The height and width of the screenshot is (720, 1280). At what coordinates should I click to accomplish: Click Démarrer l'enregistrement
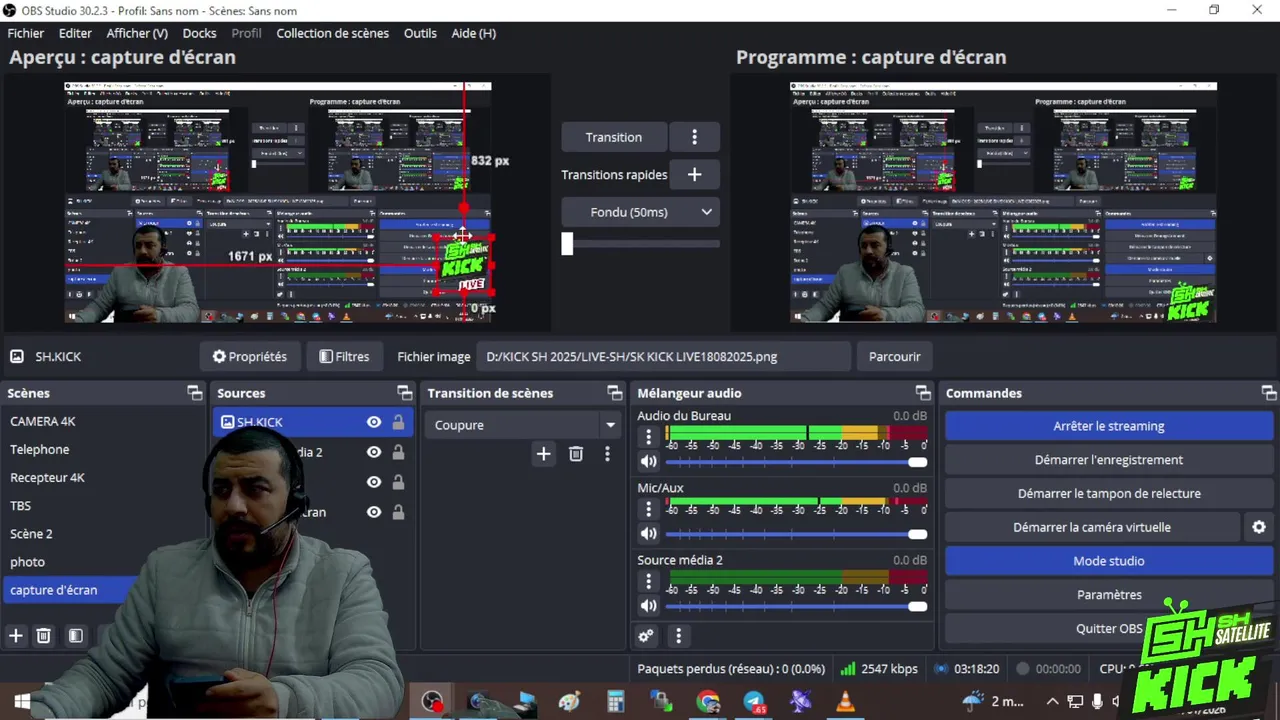1108,460
